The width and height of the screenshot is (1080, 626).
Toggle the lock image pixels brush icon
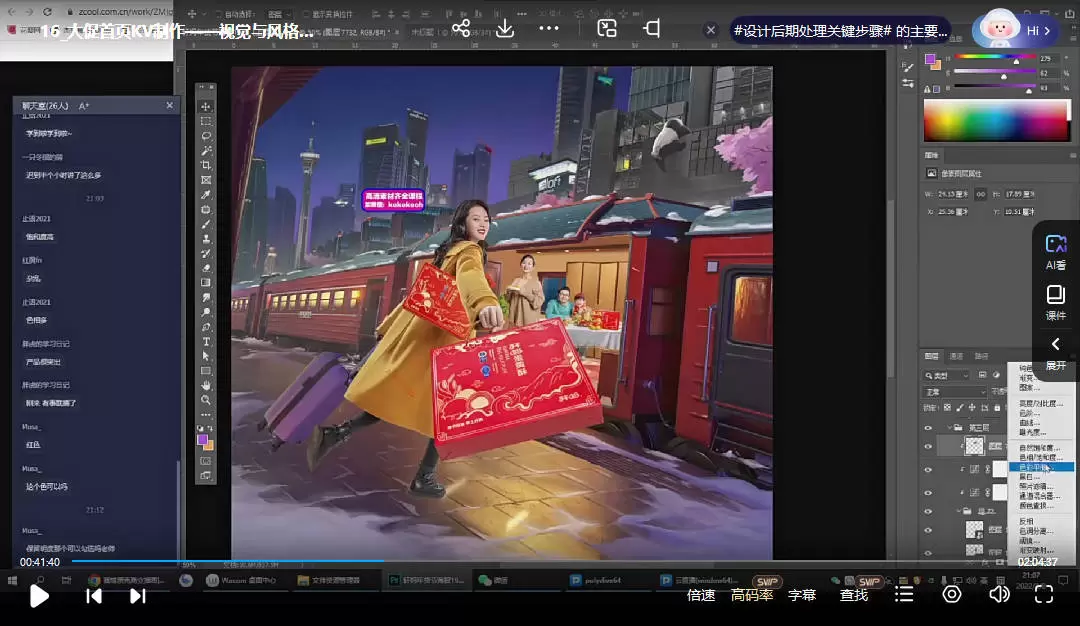pyautogui.click(x=959, y=408)
